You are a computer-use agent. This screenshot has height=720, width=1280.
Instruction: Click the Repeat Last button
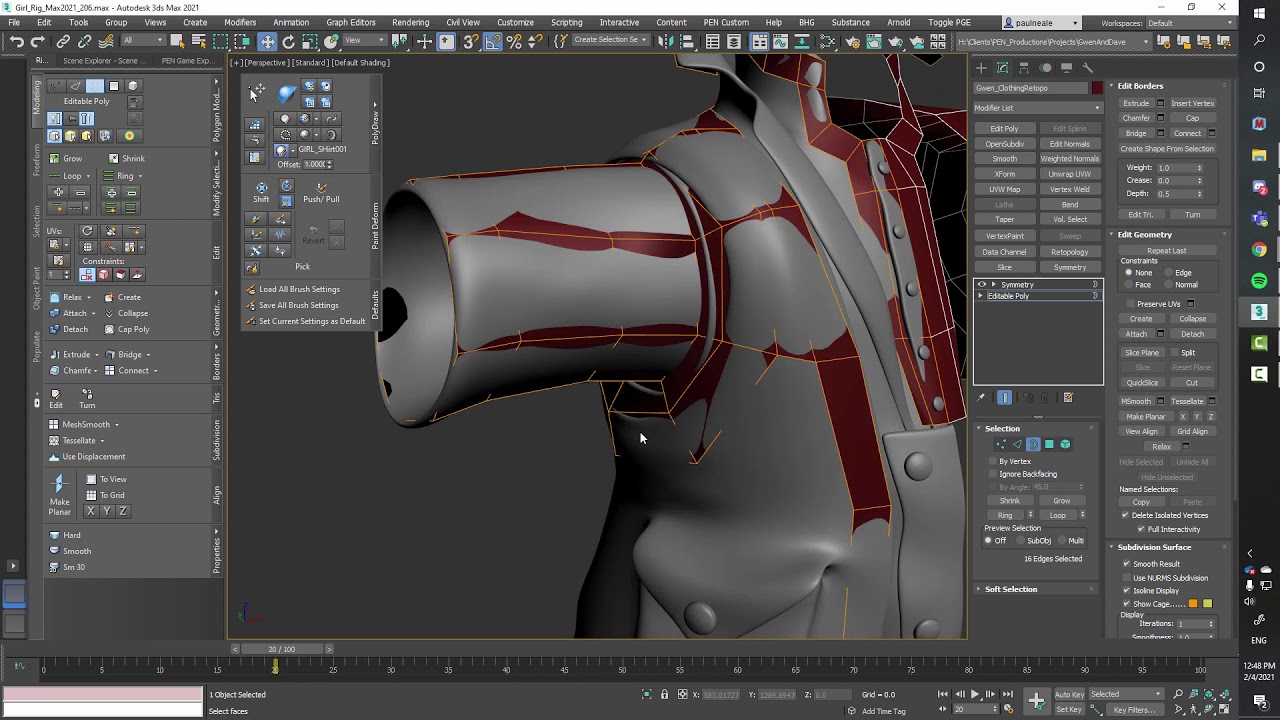click(x=1167, y=251)
